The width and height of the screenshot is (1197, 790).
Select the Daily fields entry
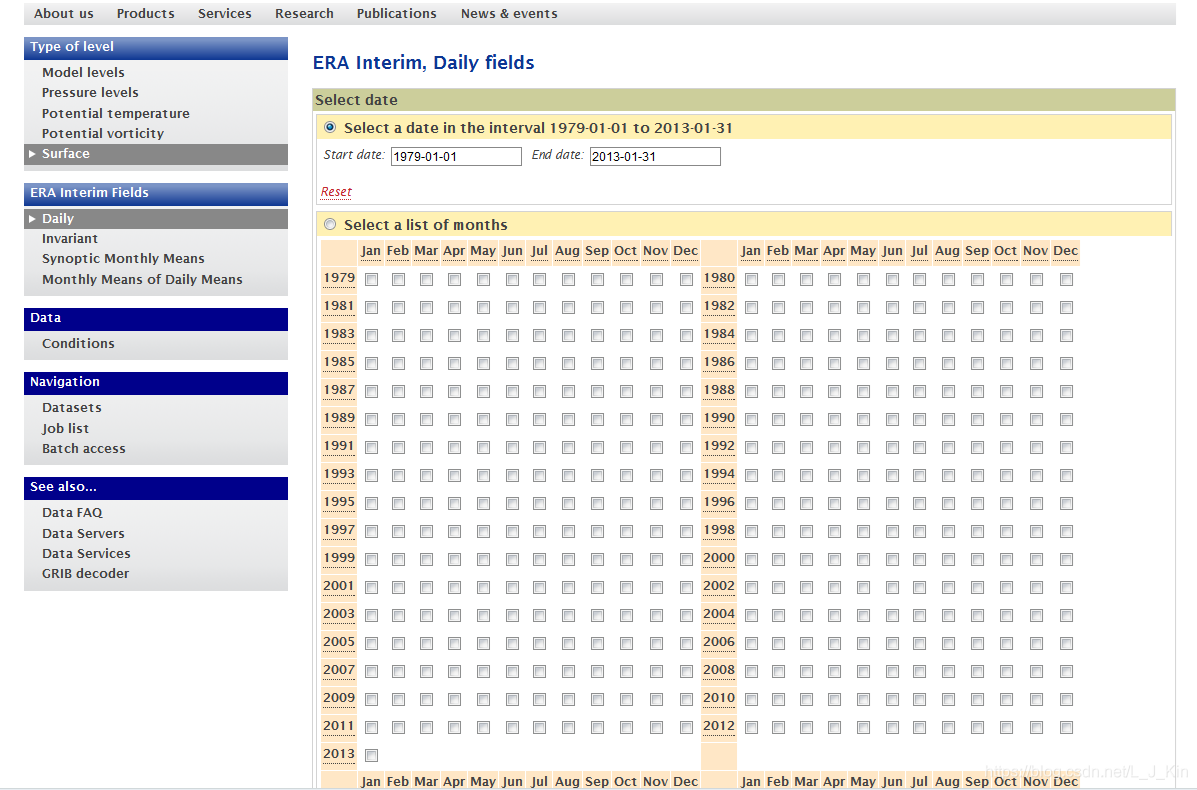pyautogui.click(x=156, y=219)
